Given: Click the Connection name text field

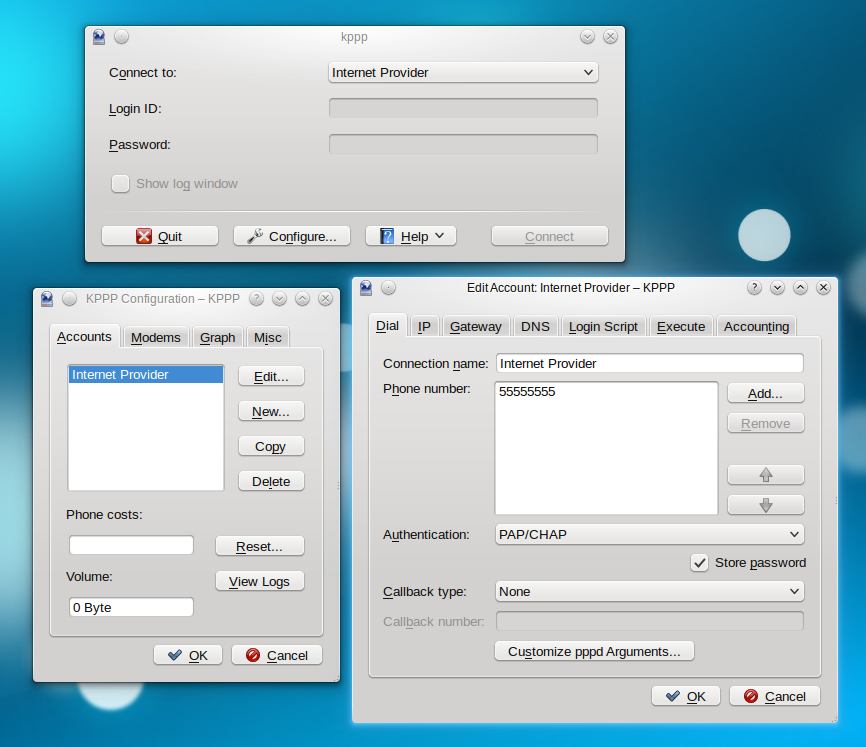Looking at the screenshot, I should pyautogui.click(x=649, y=364).
